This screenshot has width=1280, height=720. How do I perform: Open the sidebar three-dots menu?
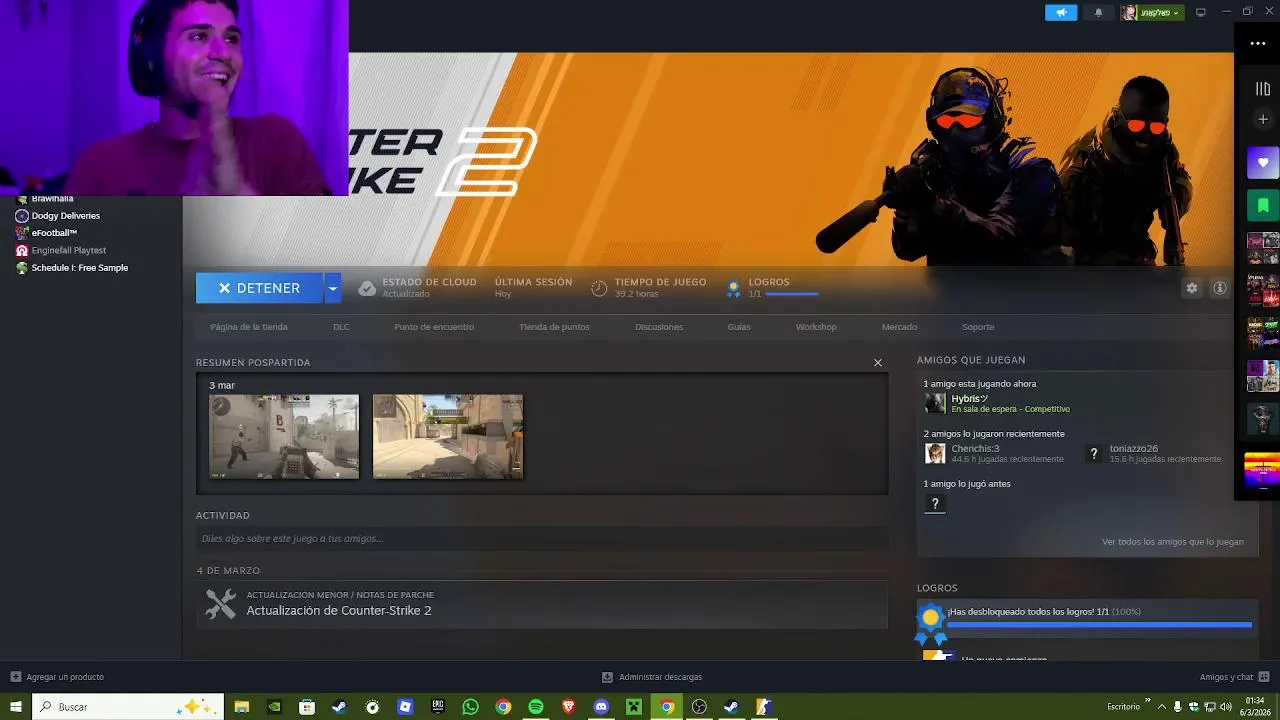point(1258,44)
